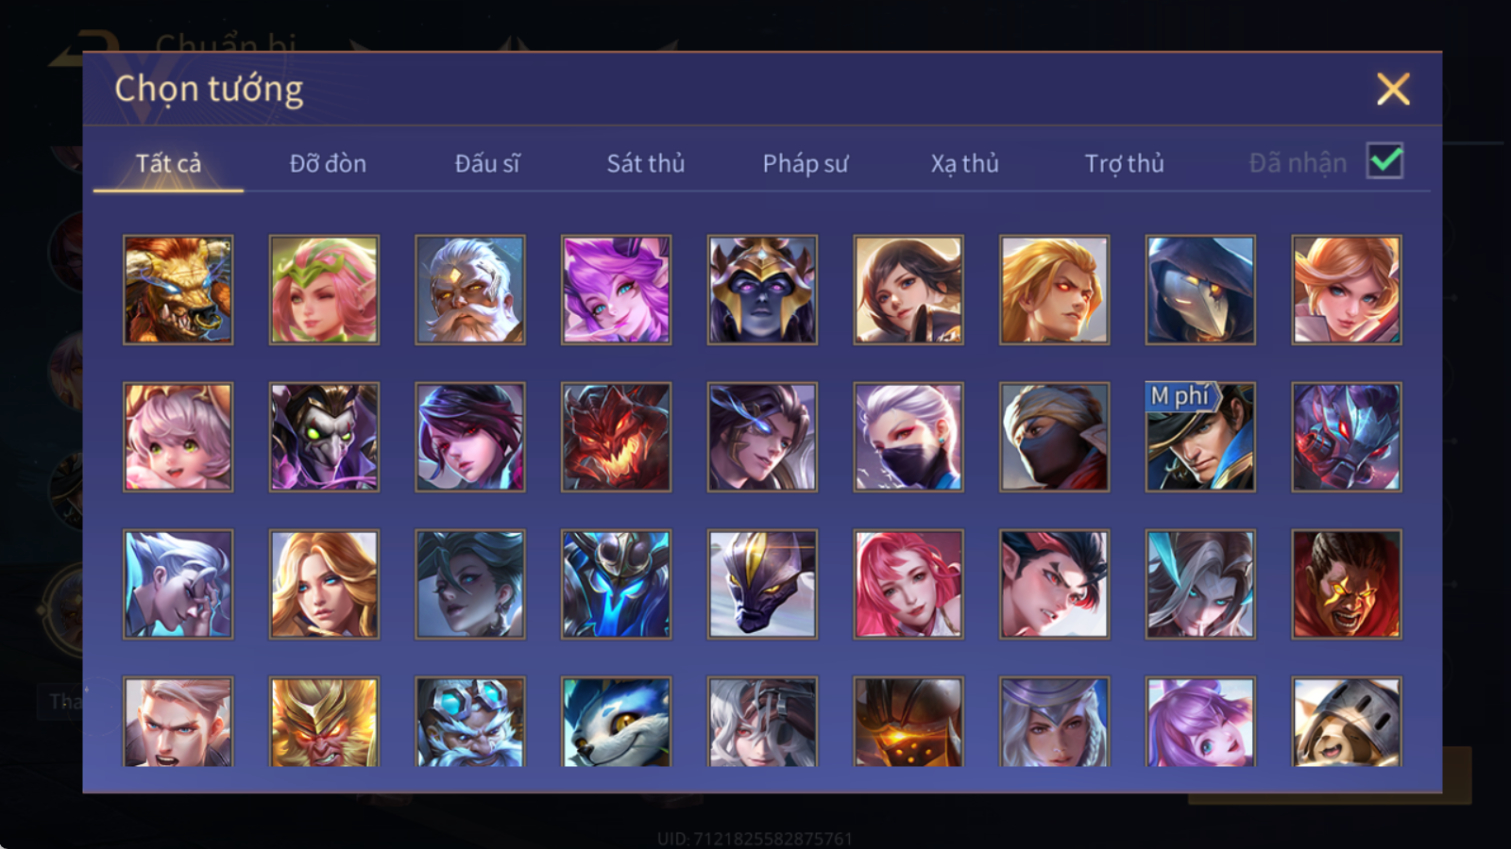Switch to the Đỡ đòn tab
This screenshot has width=1511, height=849.
pyautogui.click(x=328, y=163)
